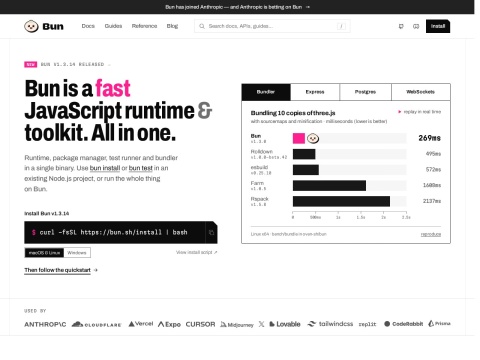Open Then follow the quickstart link
This screenshot has width=480, height=360.
coord(57,270)
